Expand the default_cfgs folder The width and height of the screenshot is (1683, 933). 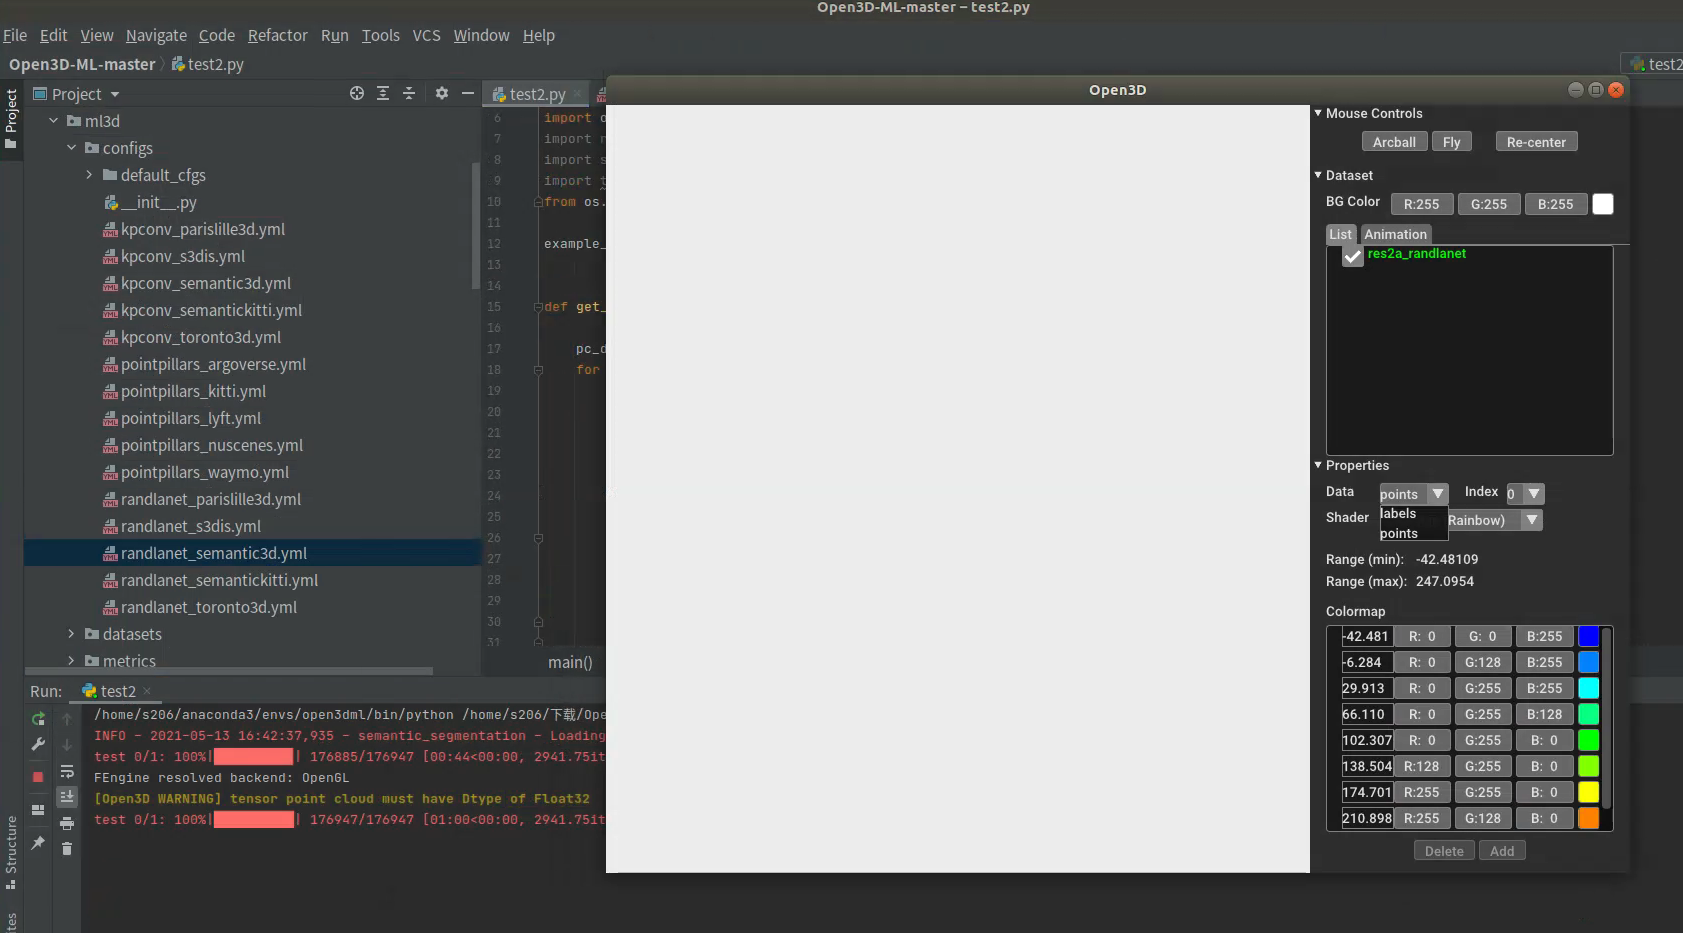pyautogui.click(x=89, y=175)
